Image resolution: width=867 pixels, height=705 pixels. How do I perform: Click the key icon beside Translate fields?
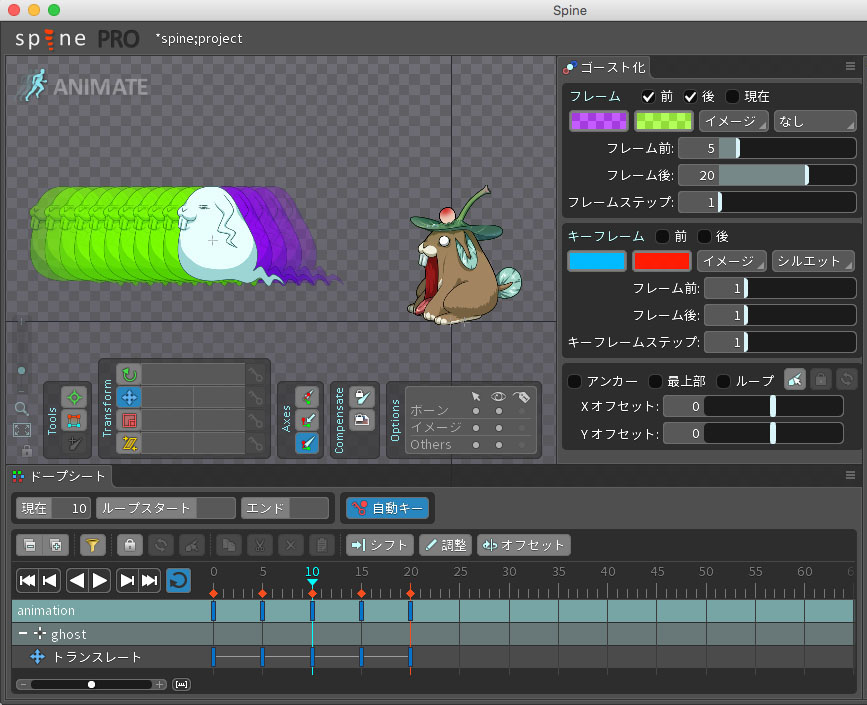pos(255,398)
